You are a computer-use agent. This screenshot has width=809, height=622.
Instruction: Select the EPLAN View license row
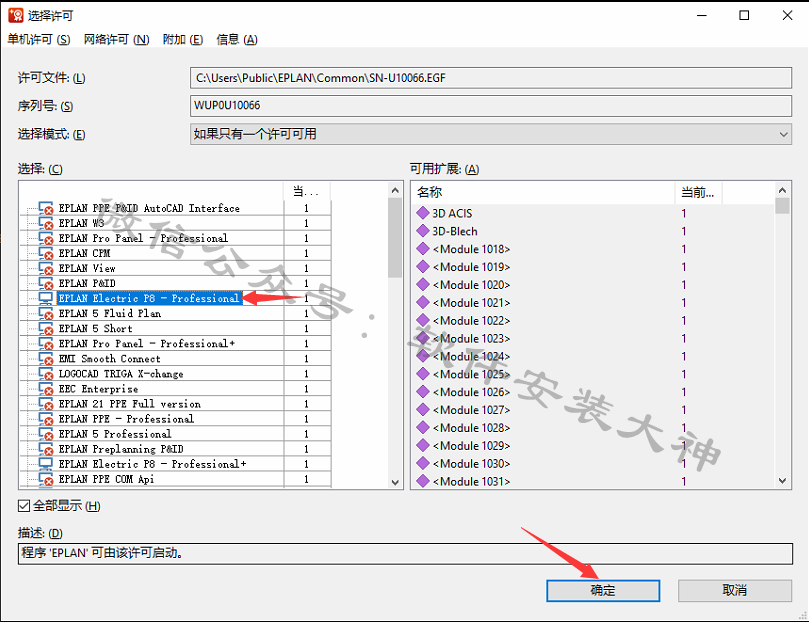coord(87,268)
